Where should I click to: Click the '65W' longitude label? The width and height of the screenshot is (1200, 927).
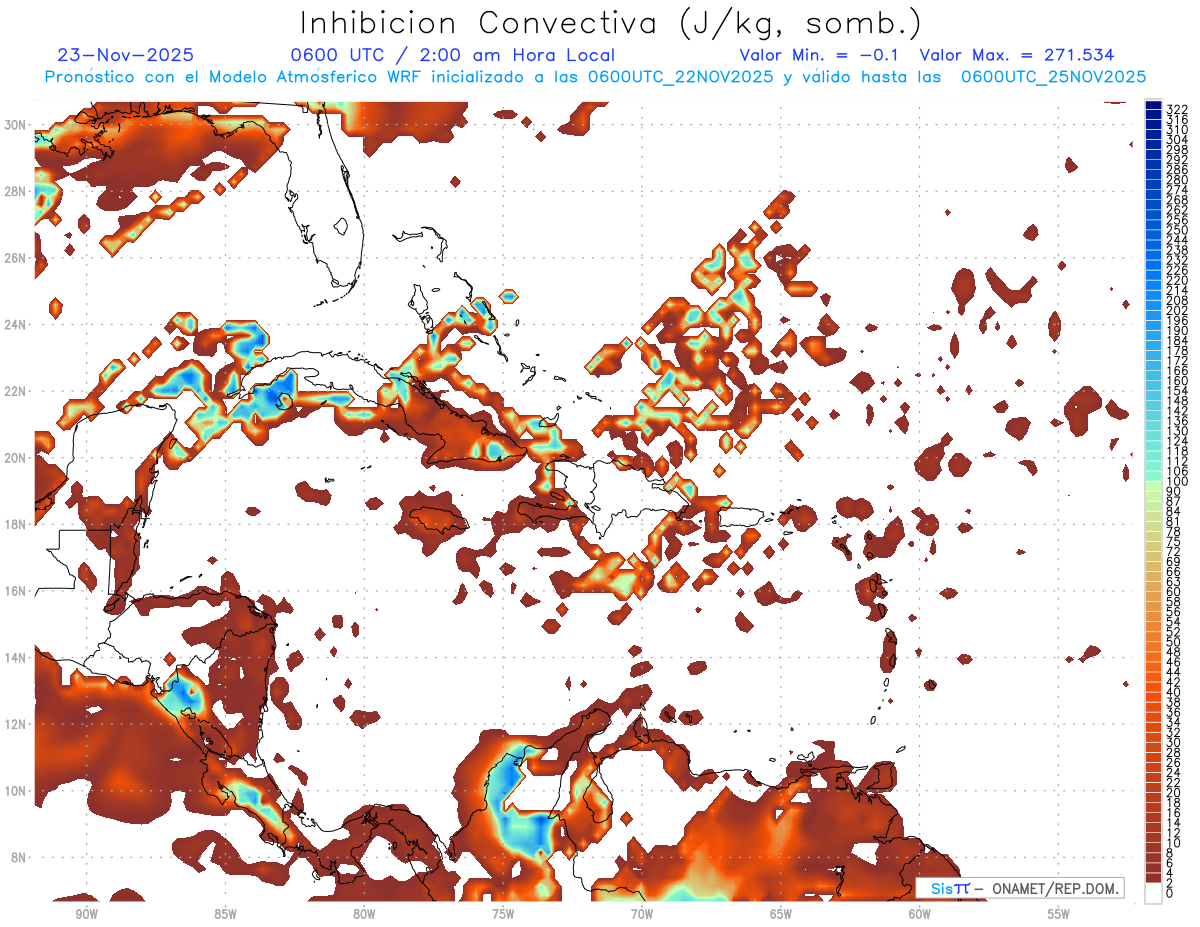coord(781,914)
